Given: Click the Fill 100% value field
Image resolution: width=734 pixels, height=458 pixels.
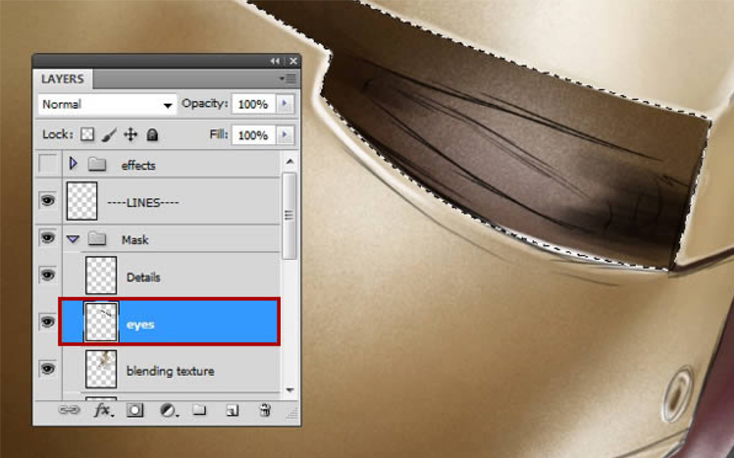Looking at the screenshot, I should click(x=253, y=135).
